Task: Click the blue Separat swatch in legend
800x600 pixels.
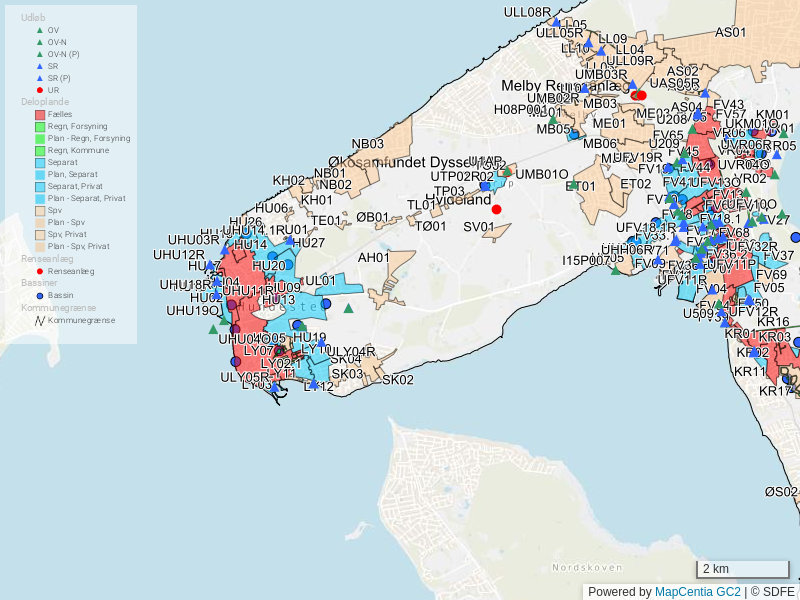Action: point(40,163)
